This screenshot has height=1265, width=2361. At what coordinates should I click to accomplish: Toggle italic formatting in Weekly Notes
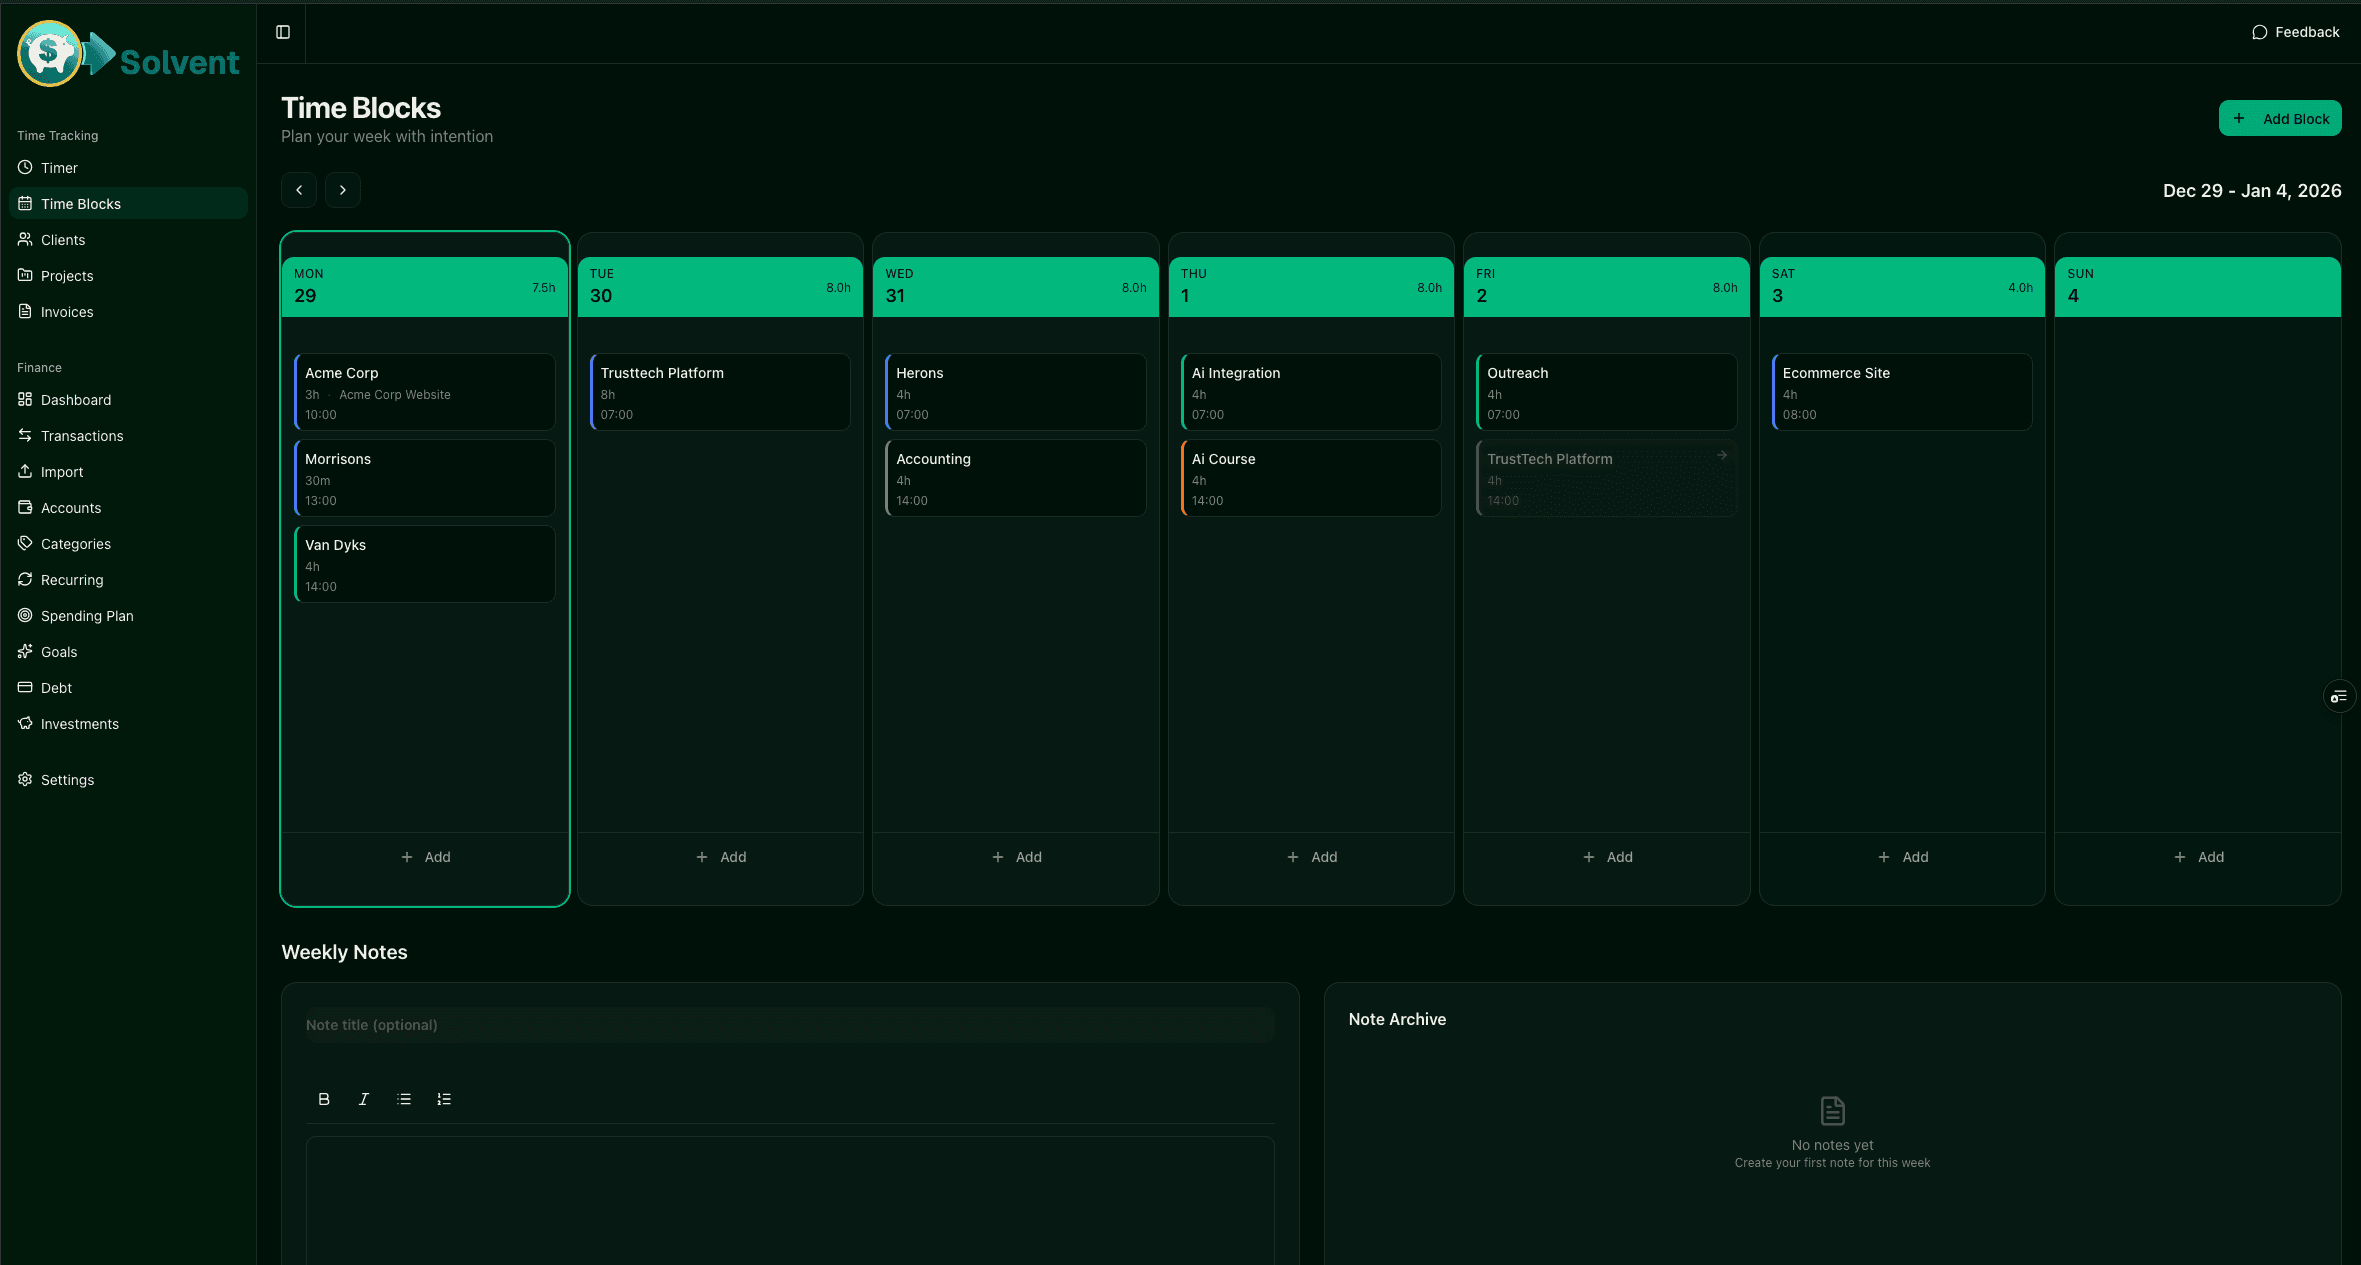(x=364, y=1098)
